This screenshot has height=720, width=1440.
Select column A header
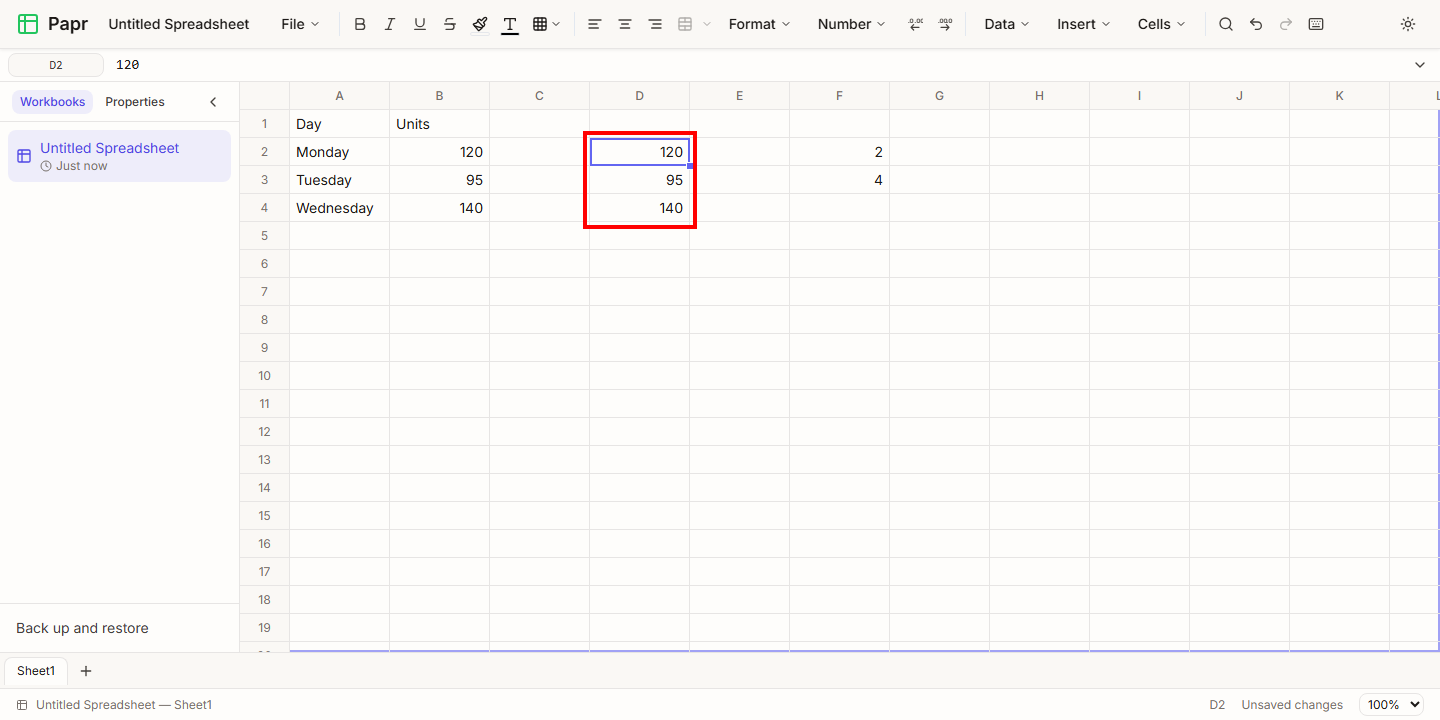tap(340, 96)
